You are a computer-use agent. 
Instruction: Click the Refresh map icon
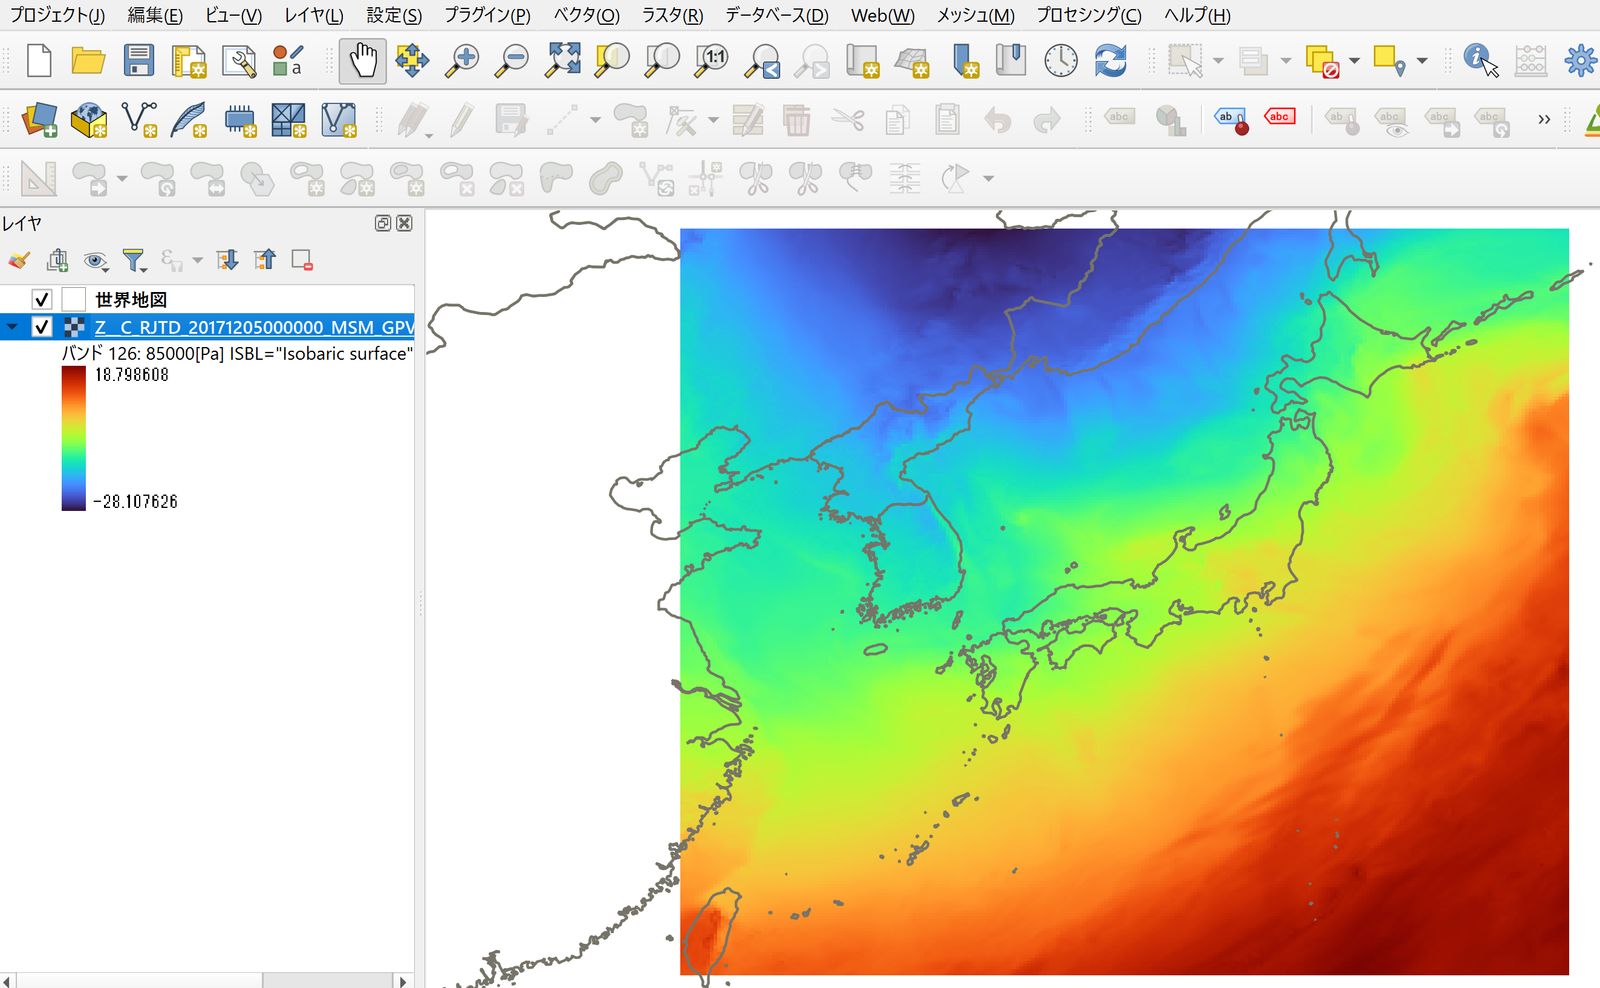coord(1110,61)
